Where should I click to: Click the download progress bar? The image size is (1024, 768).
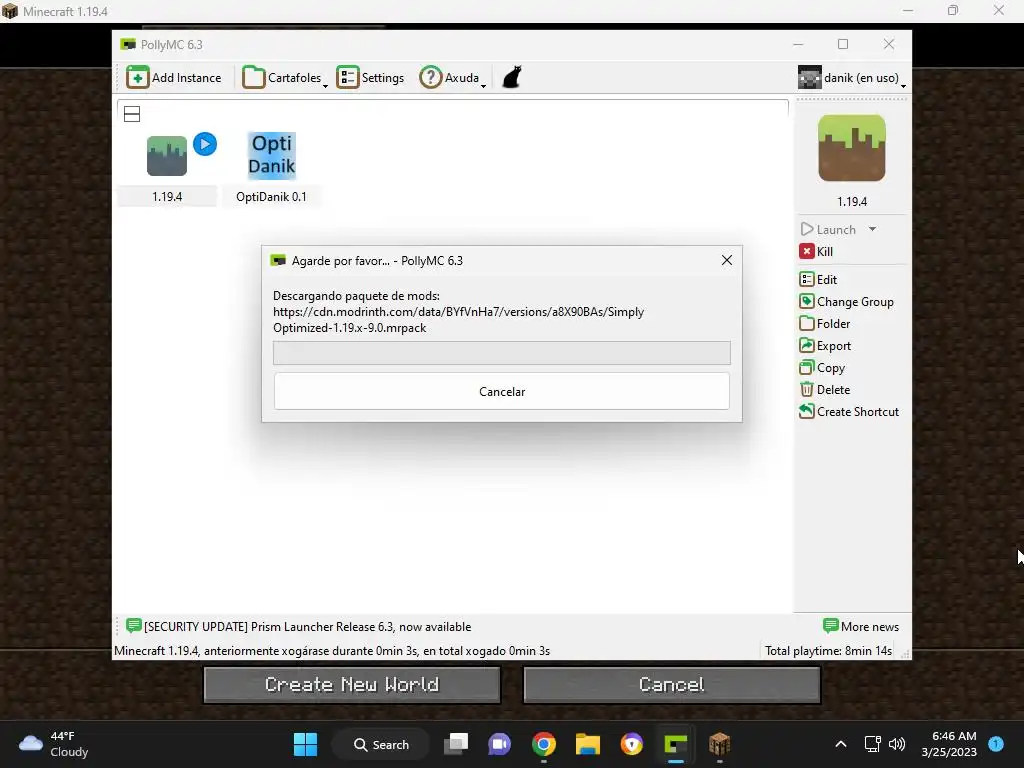coord(502,353)
